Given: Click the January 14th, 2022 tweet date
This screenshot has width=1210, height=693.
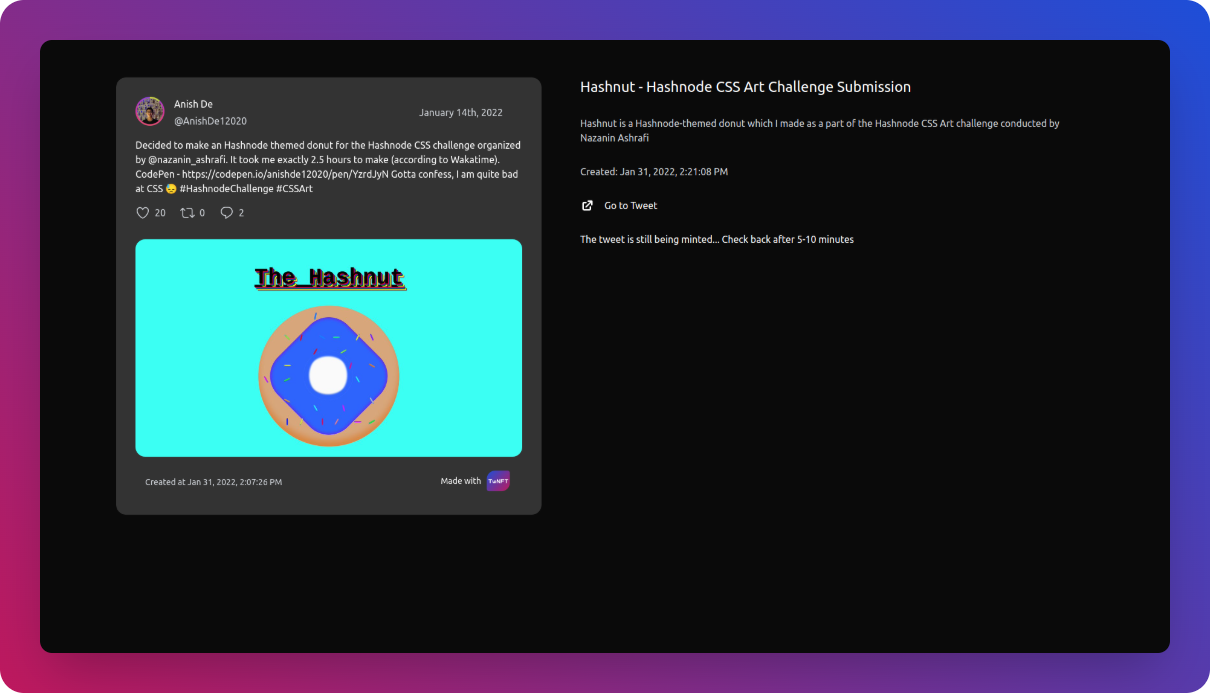Looking at the screenshot, I should pos(460,113).
